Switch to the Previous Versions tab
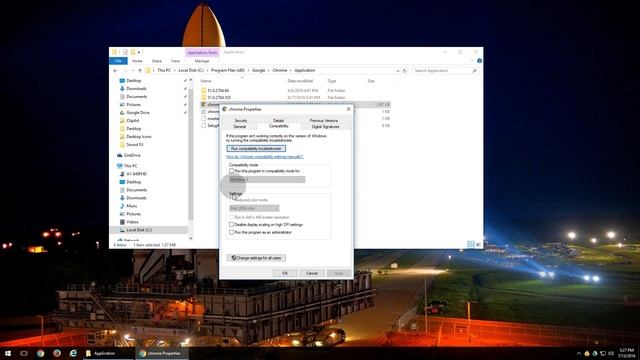The image size is (640, 360). tap(324, 121)
